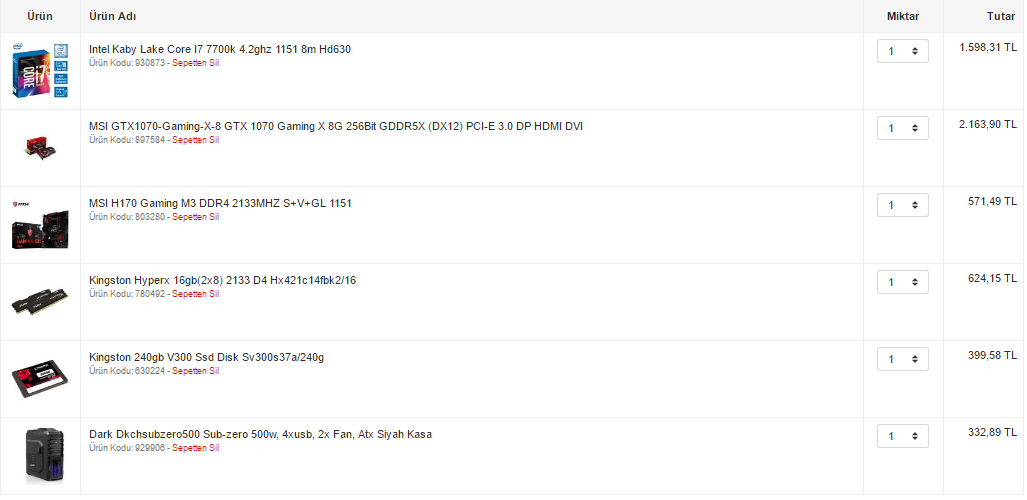Change quantity of Dark Sub-zero case
1027x500 pixels.
point(903,436)
